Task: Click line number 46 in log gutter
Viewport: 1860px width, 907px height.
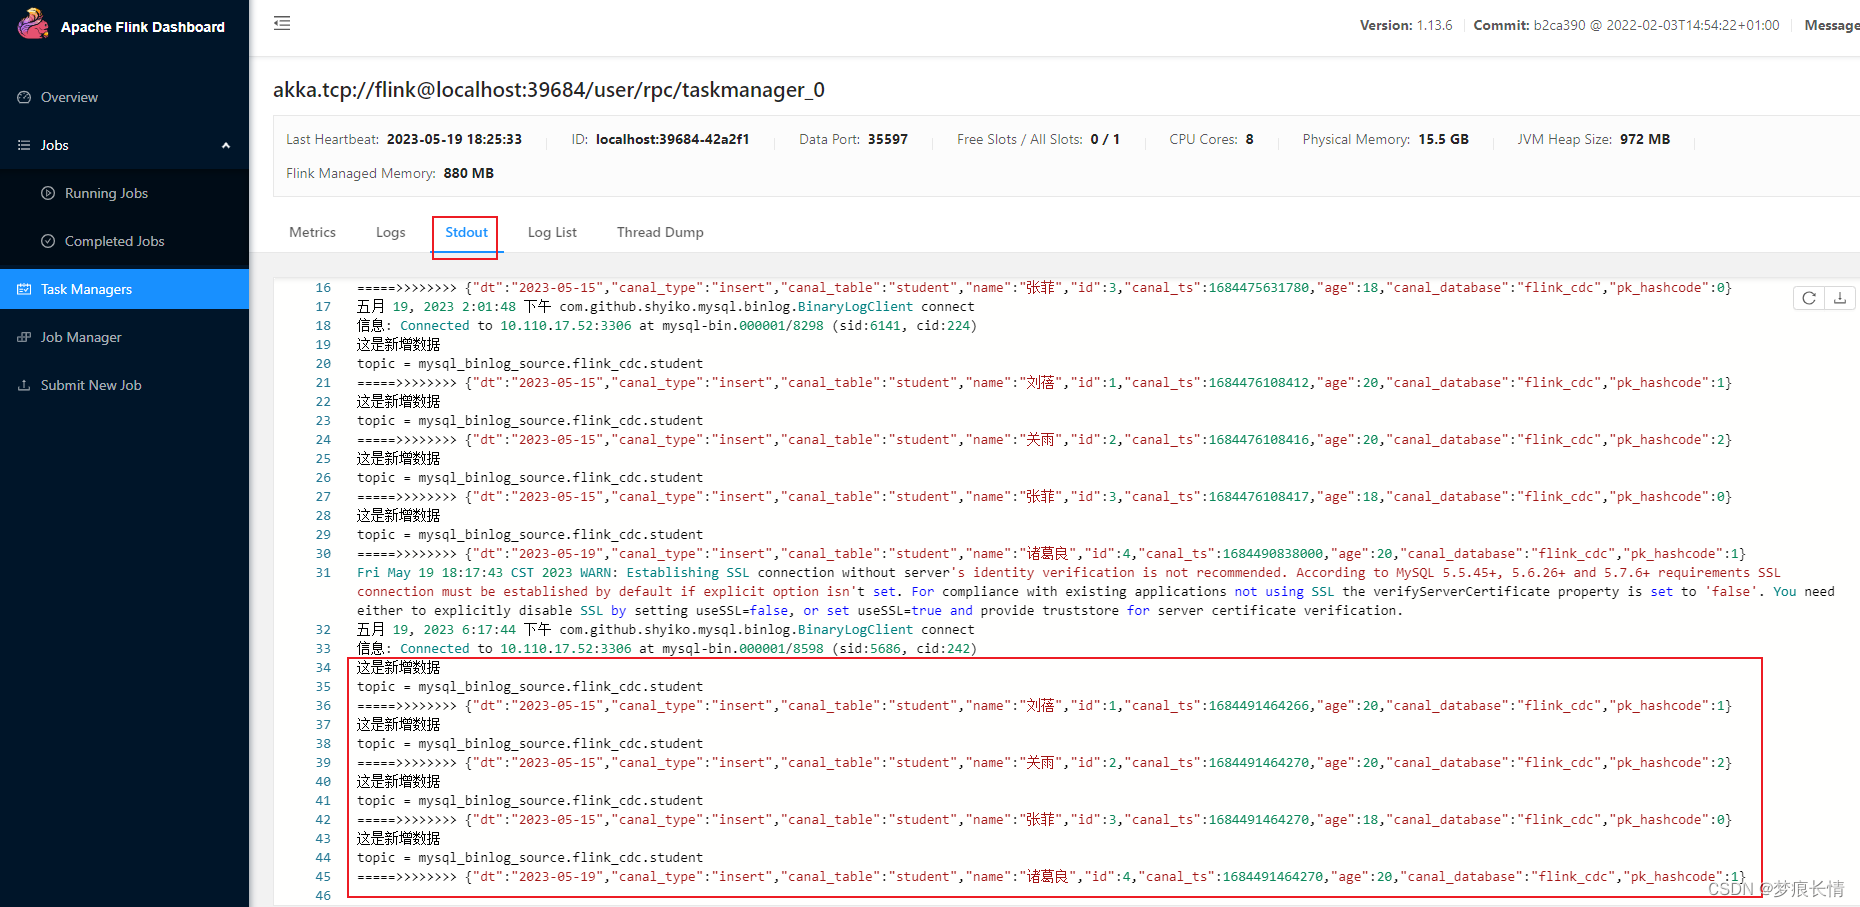Action: coord(323,896)
